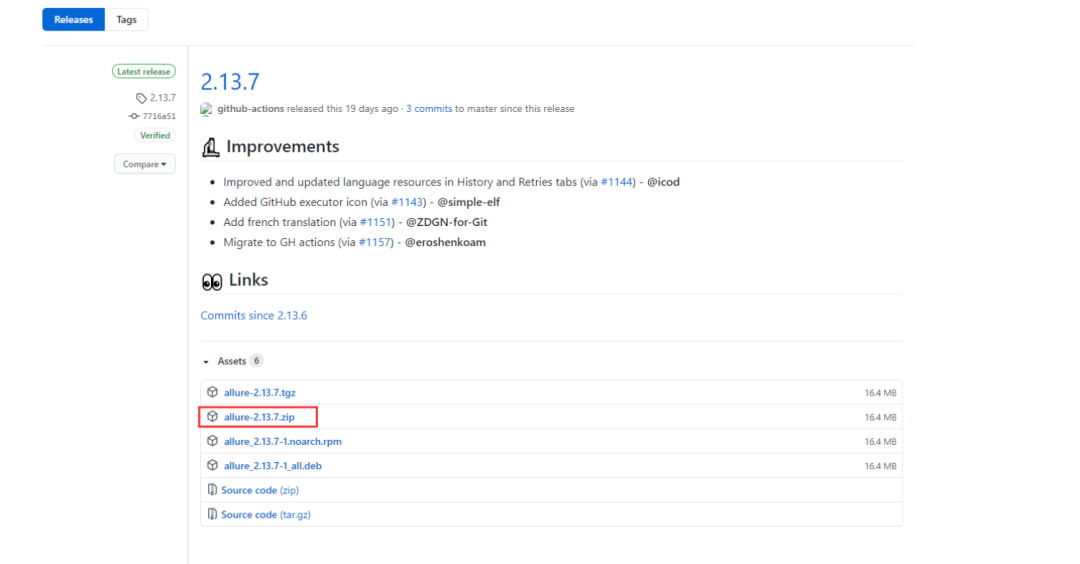1080x564 pixels.
Task: Click the commit icon beside 7716a51
Action: [x=134, y=116]
